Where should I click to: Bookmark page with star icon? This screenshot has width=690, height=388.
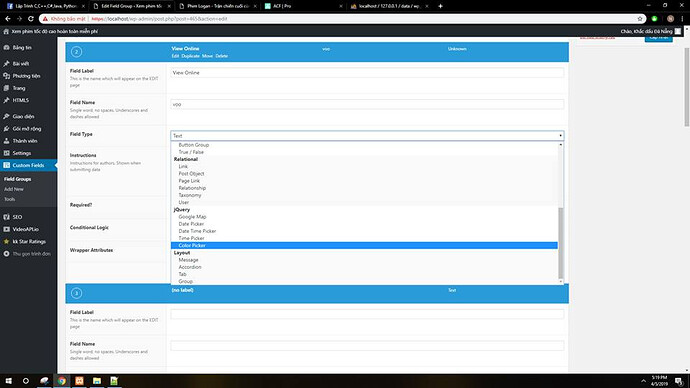click(640, 19)
